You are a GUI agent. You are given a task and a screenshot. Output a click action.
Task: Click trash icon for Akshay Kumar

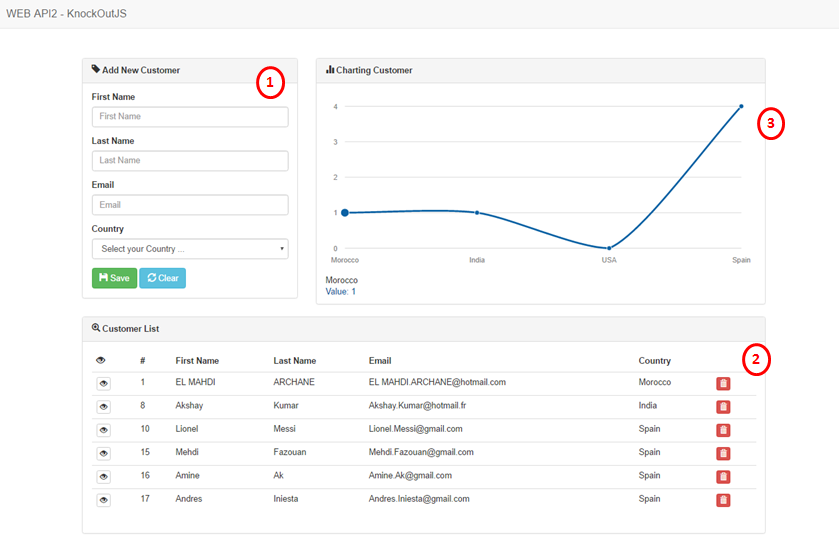point(723,407)
